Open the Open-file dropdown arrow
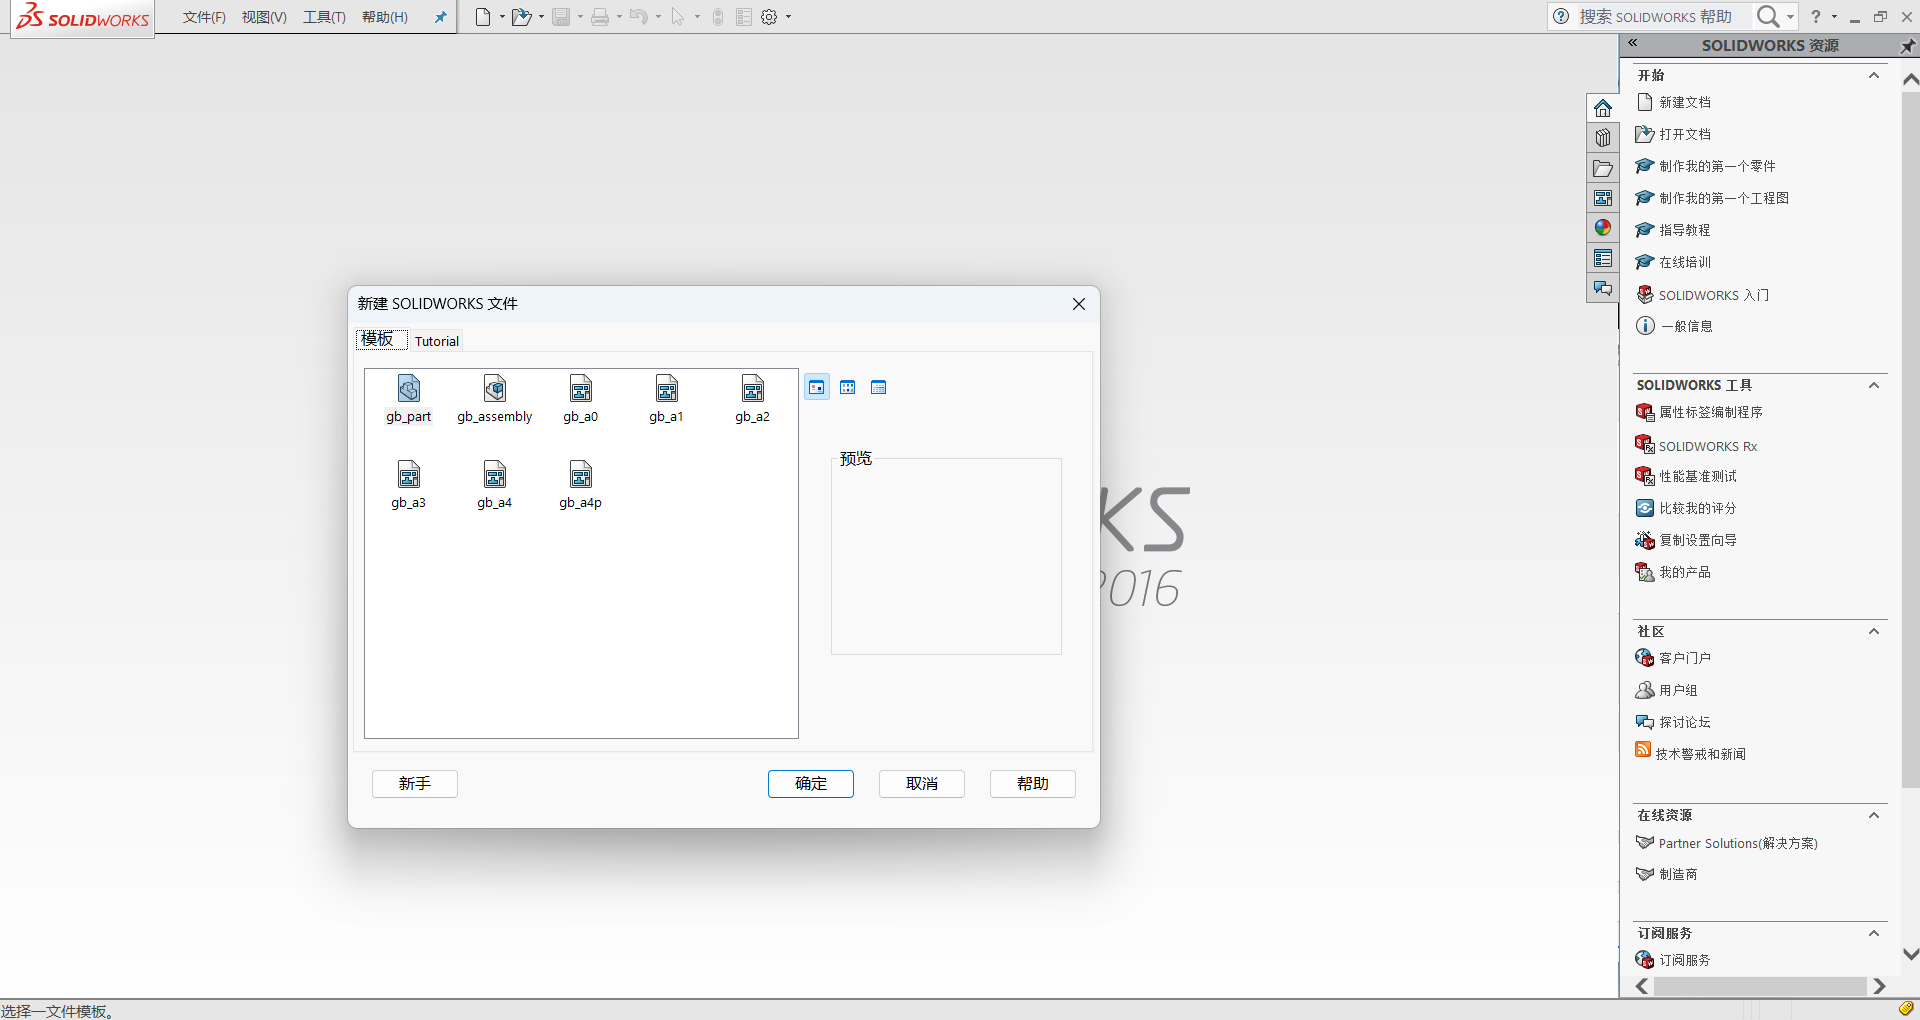This screenshot has width=1920, height=1020. point(541,17)
